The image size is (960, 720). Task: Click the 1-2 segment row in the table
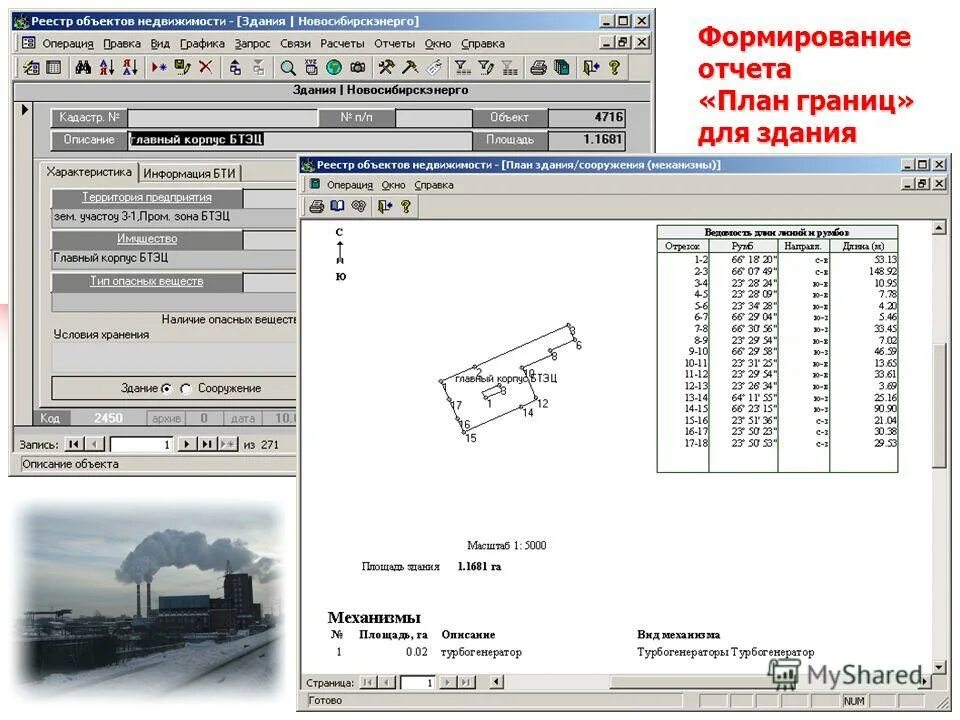[x=778, y=260]
